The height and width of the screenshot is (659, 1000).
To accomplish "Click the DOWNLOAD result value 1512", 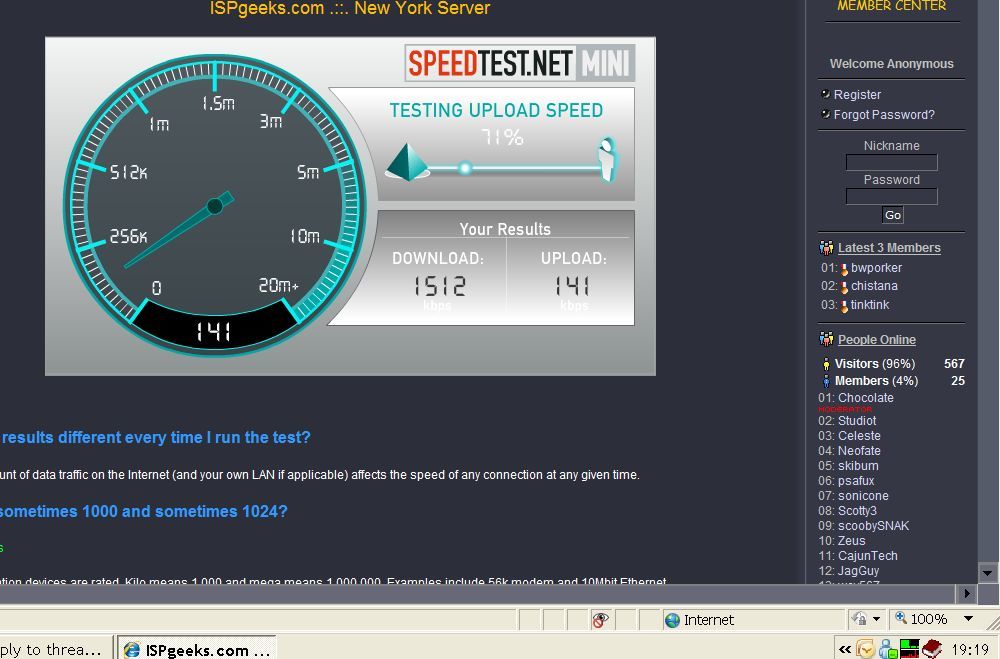I will tap(440, 286).
